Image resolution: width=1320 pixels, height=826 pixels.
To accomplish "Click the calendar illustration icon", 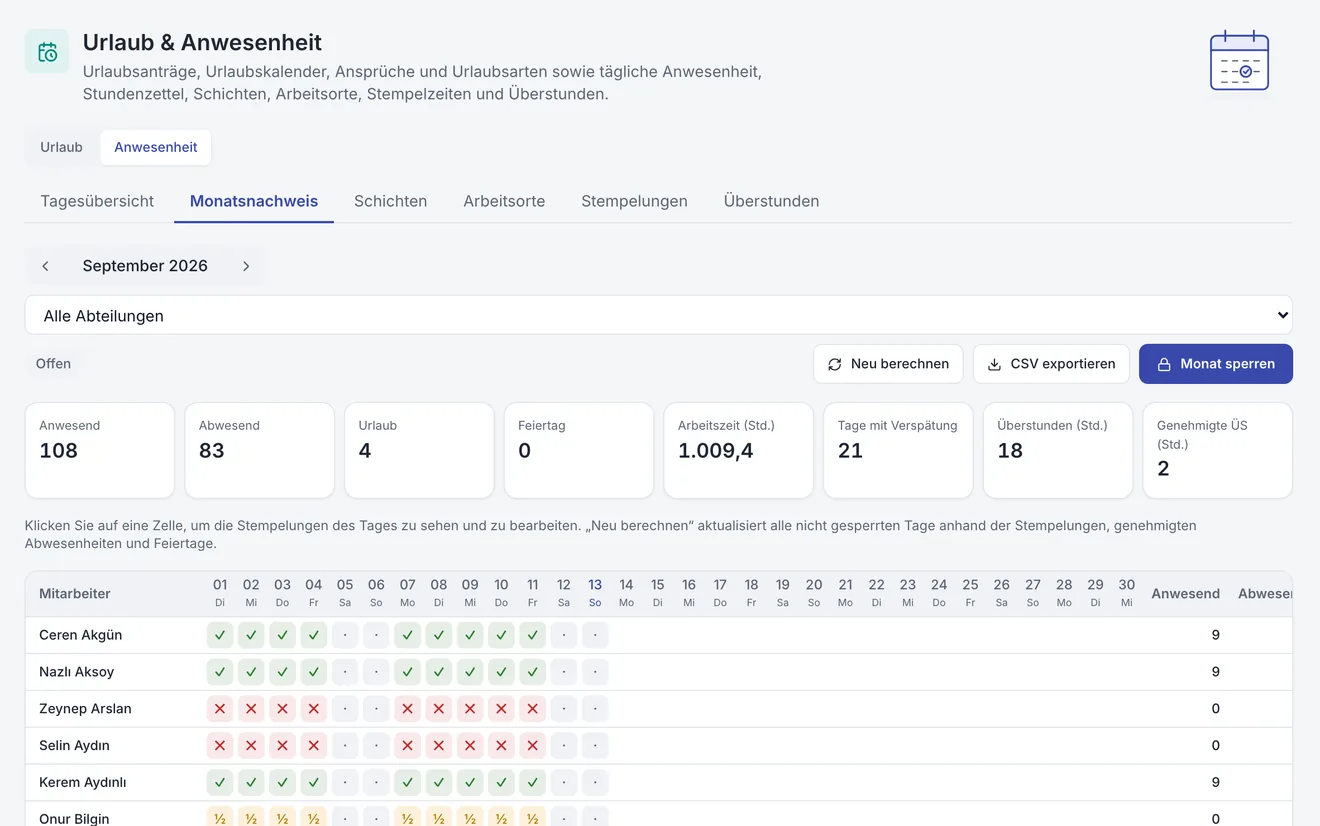I will coord(1239,60).
